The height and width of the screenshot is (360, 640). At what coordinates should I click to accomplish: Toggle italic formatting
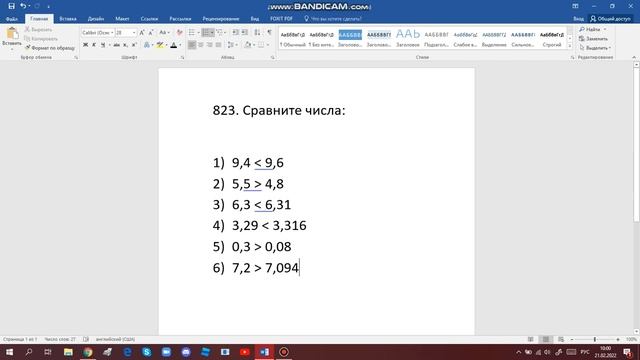[x=94, y=45]
